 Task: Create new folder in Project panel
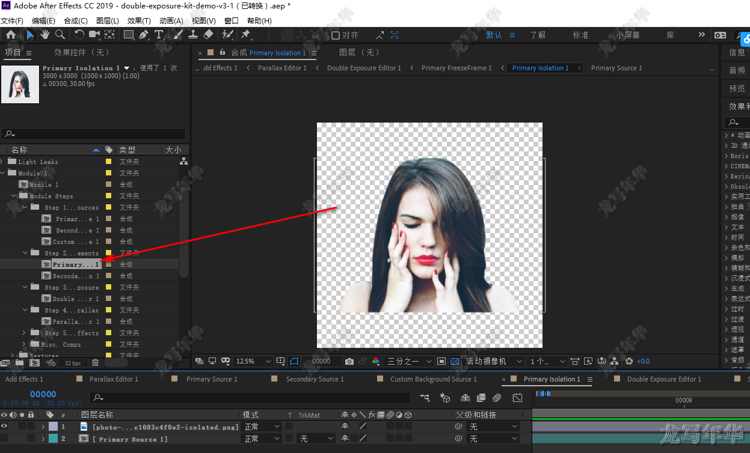click(x=19, y=363)
